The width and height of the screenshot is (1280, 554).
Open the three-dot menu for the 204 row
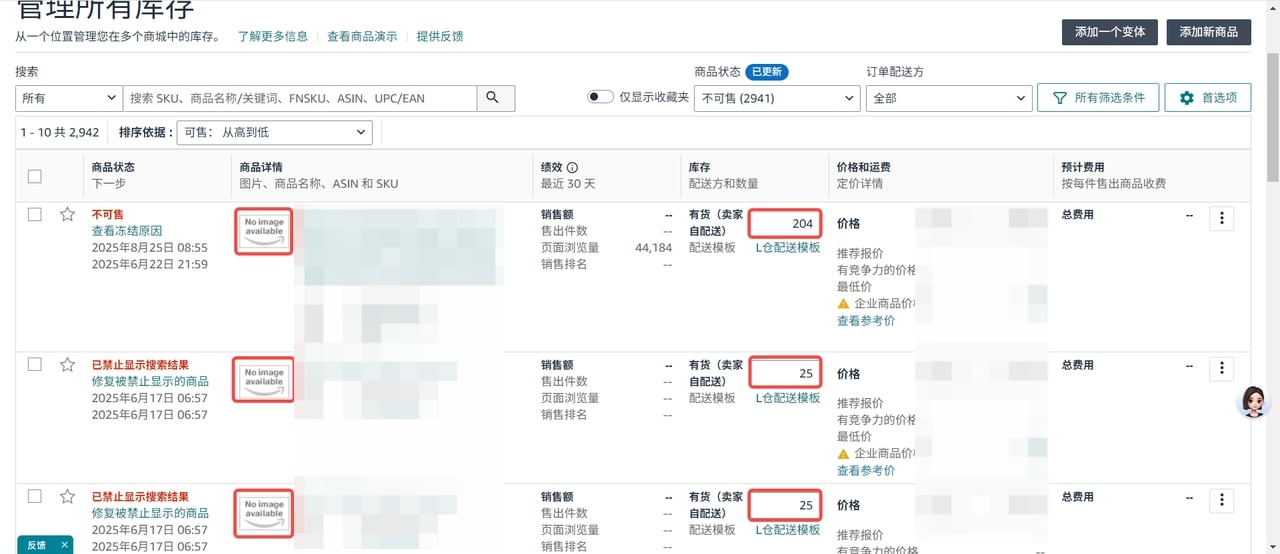click(1221, 218)
